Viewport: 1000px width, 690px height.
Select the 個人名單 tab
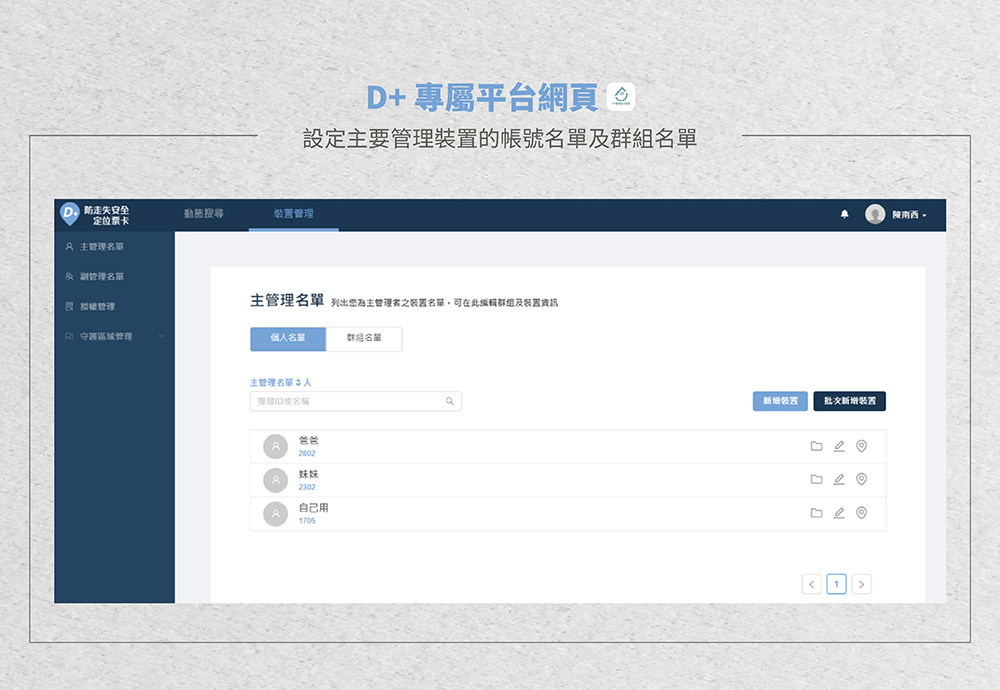tap(288, 339)
